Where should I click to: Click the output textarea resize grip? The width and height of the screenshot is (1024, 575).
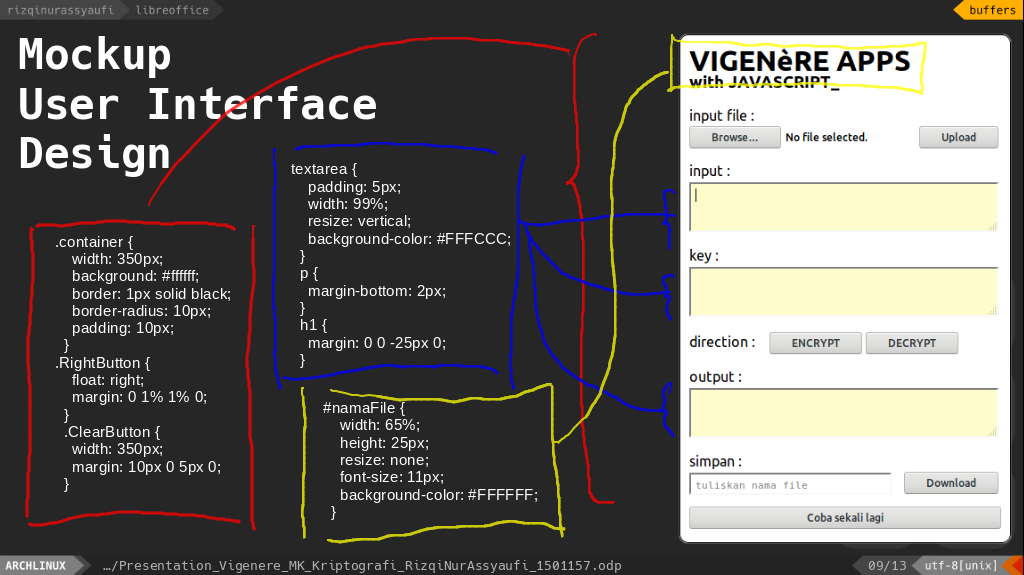tap(992, 432)
